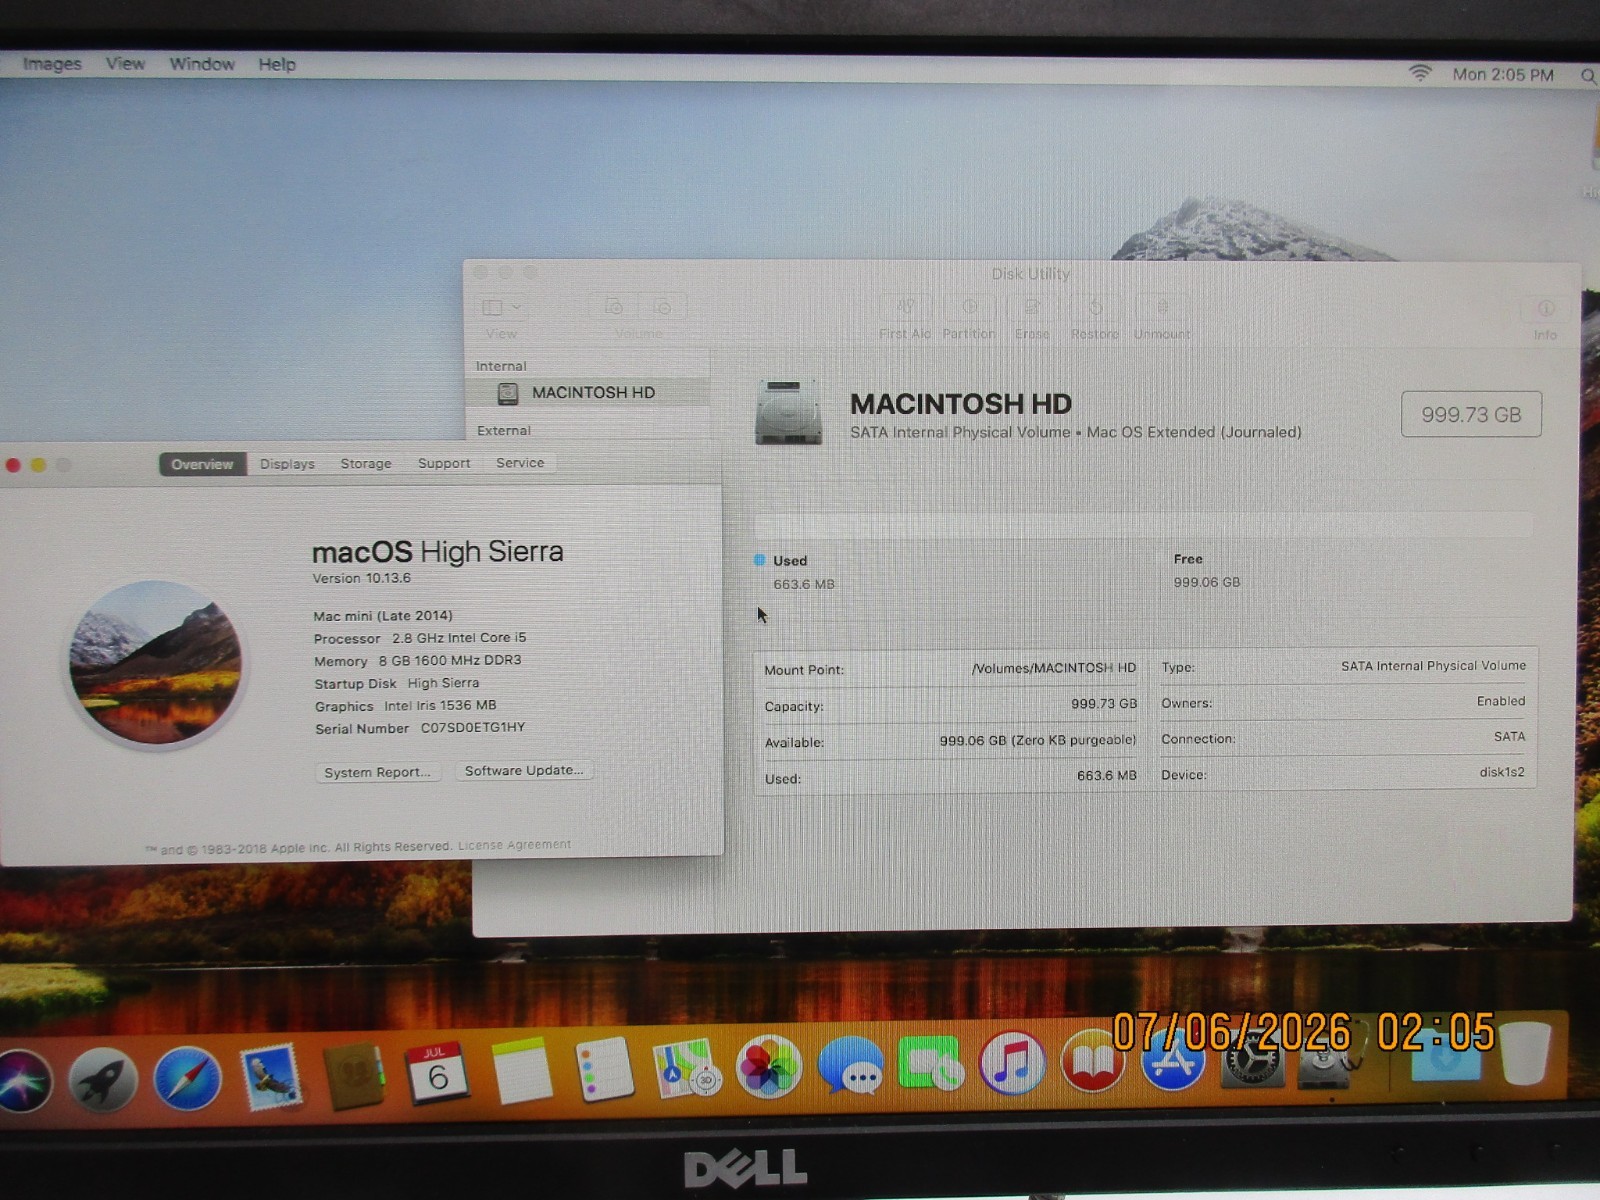The image size is (1600, 1200).
Task: Click the 999.73 GB capacity box
Action: pos(1471,414)
